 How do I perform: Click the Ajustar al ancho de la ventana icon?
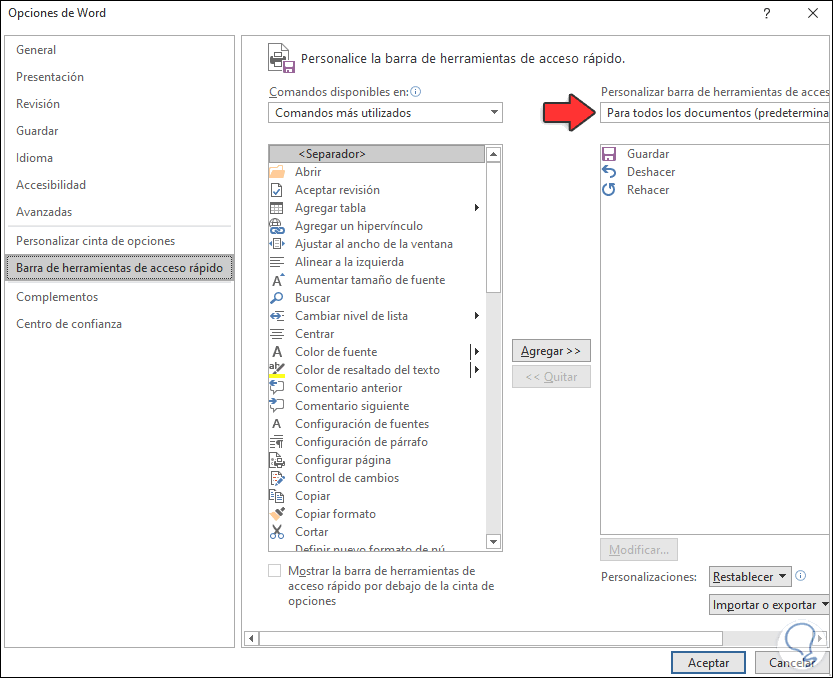point(277,244)
